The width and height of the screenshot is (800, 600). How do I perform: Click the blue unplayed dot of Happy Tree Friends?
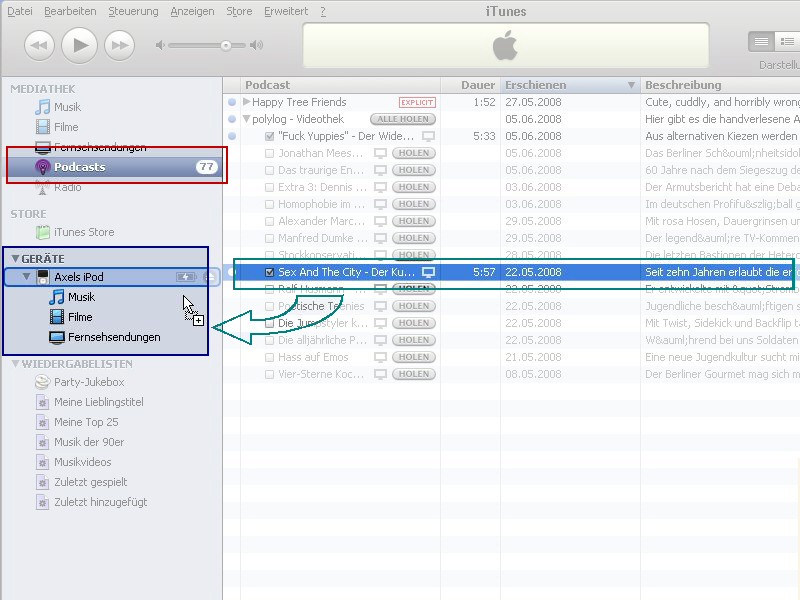(232, 102)
